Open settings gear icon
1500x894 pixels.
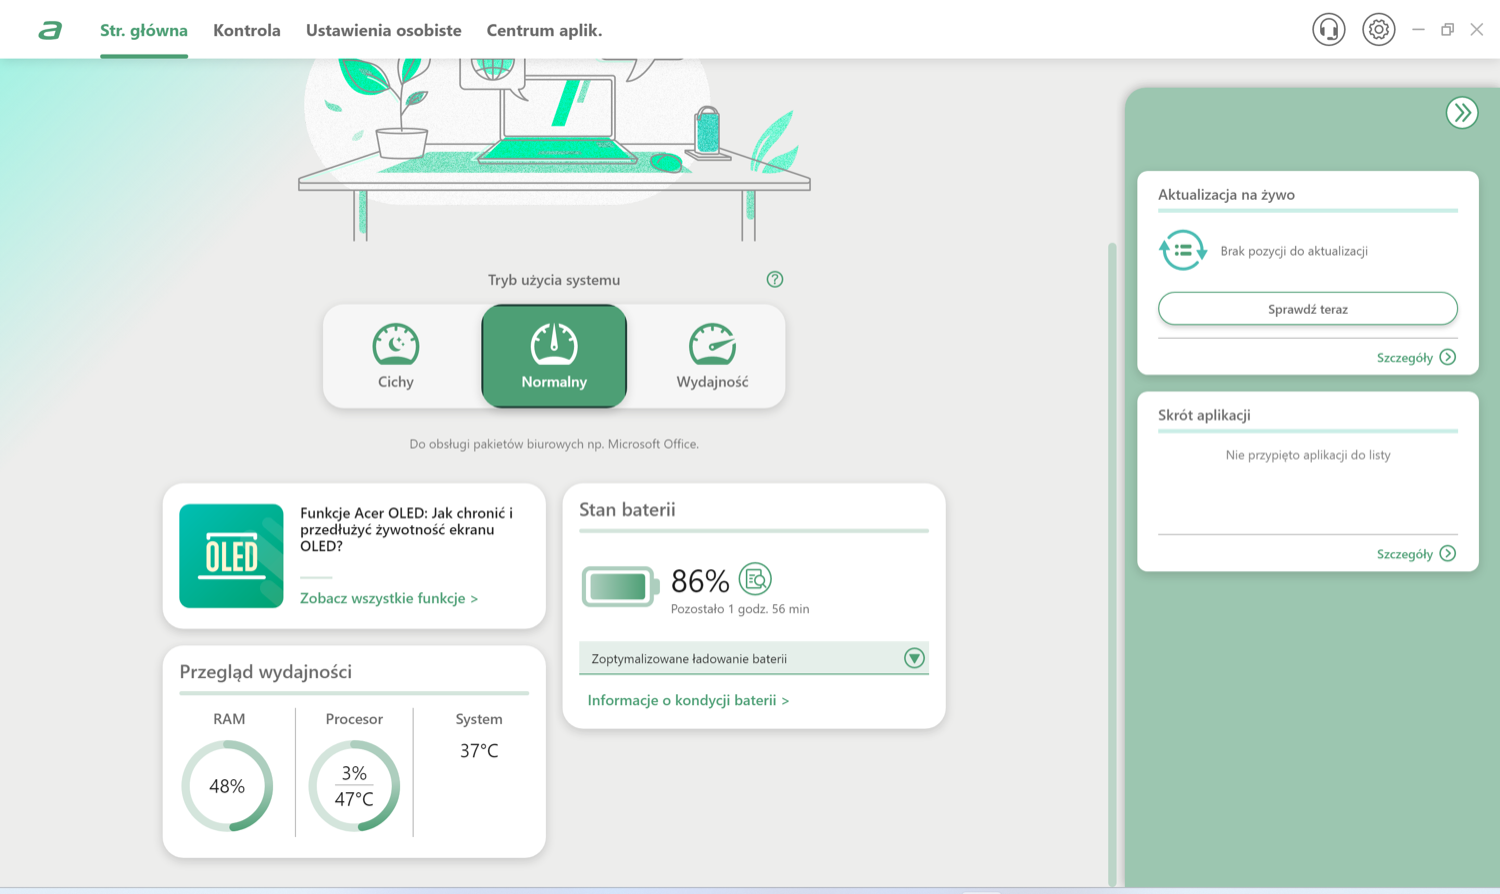(1379, 30)
